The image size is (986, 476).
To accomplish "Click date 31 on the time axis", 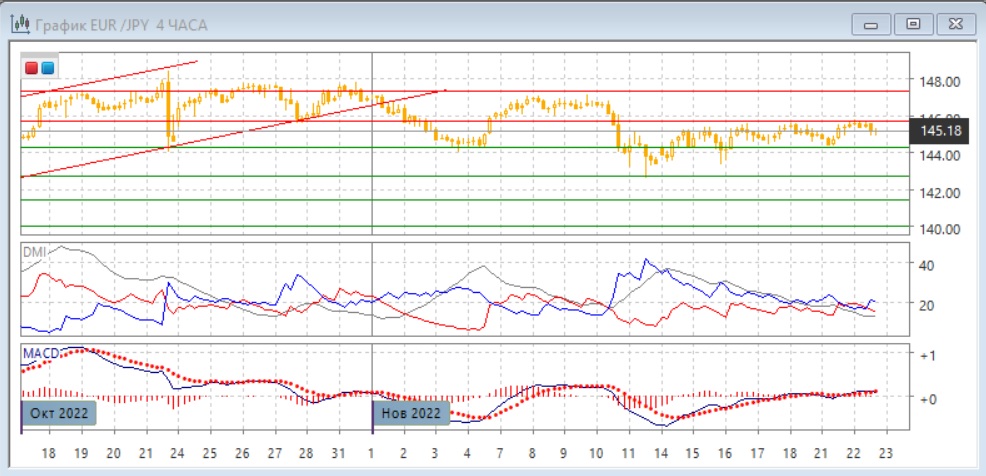I will click(339, 453).
